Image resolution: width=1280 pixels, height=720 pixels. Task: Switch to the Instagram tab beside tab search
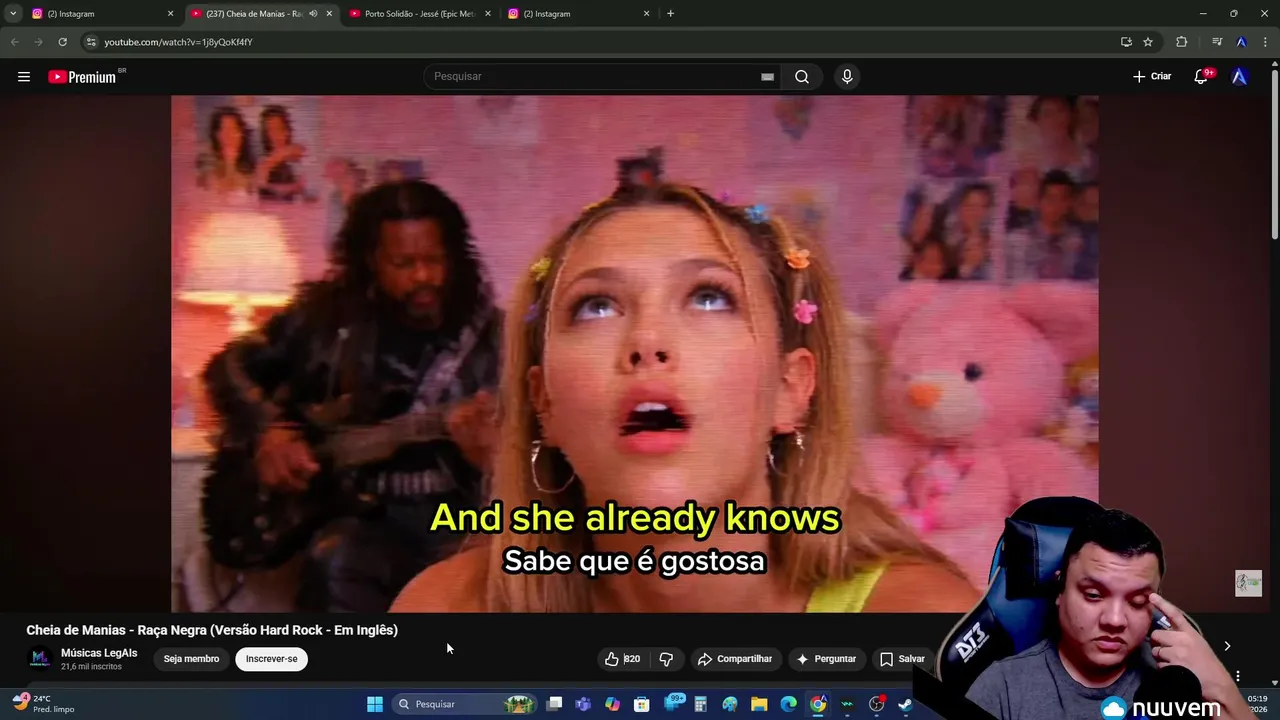100,14
